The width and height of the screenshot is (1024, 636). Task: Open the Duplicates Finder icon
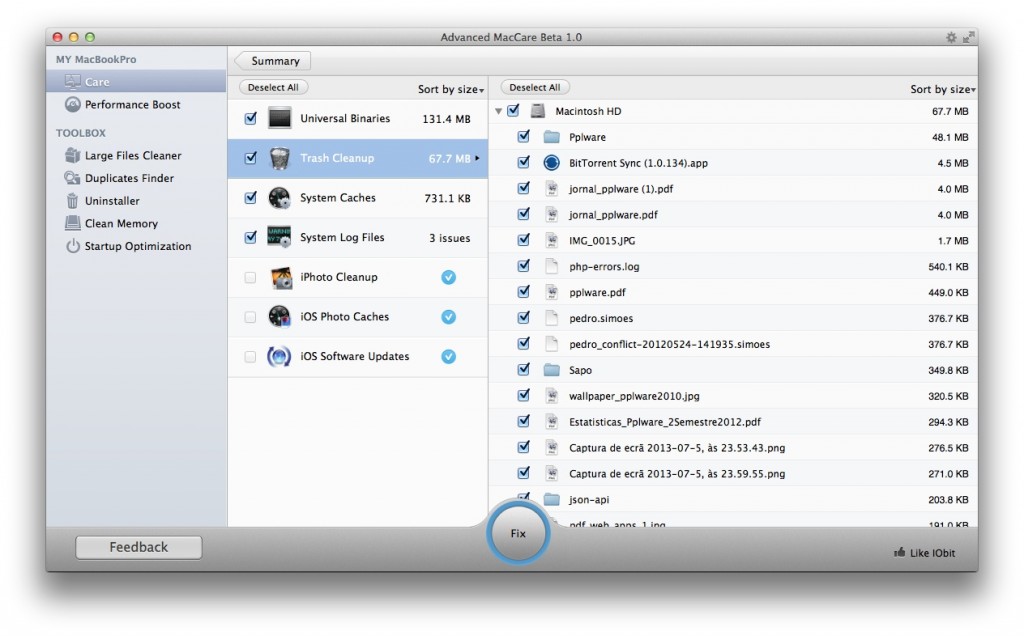click(x=72, y=178)
